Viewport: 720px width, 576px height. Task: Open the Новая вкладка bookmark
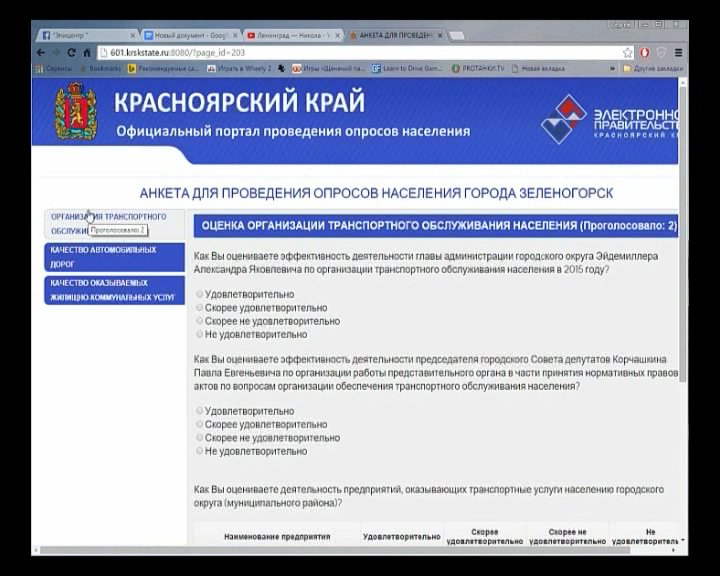click(x=538, y=68)
